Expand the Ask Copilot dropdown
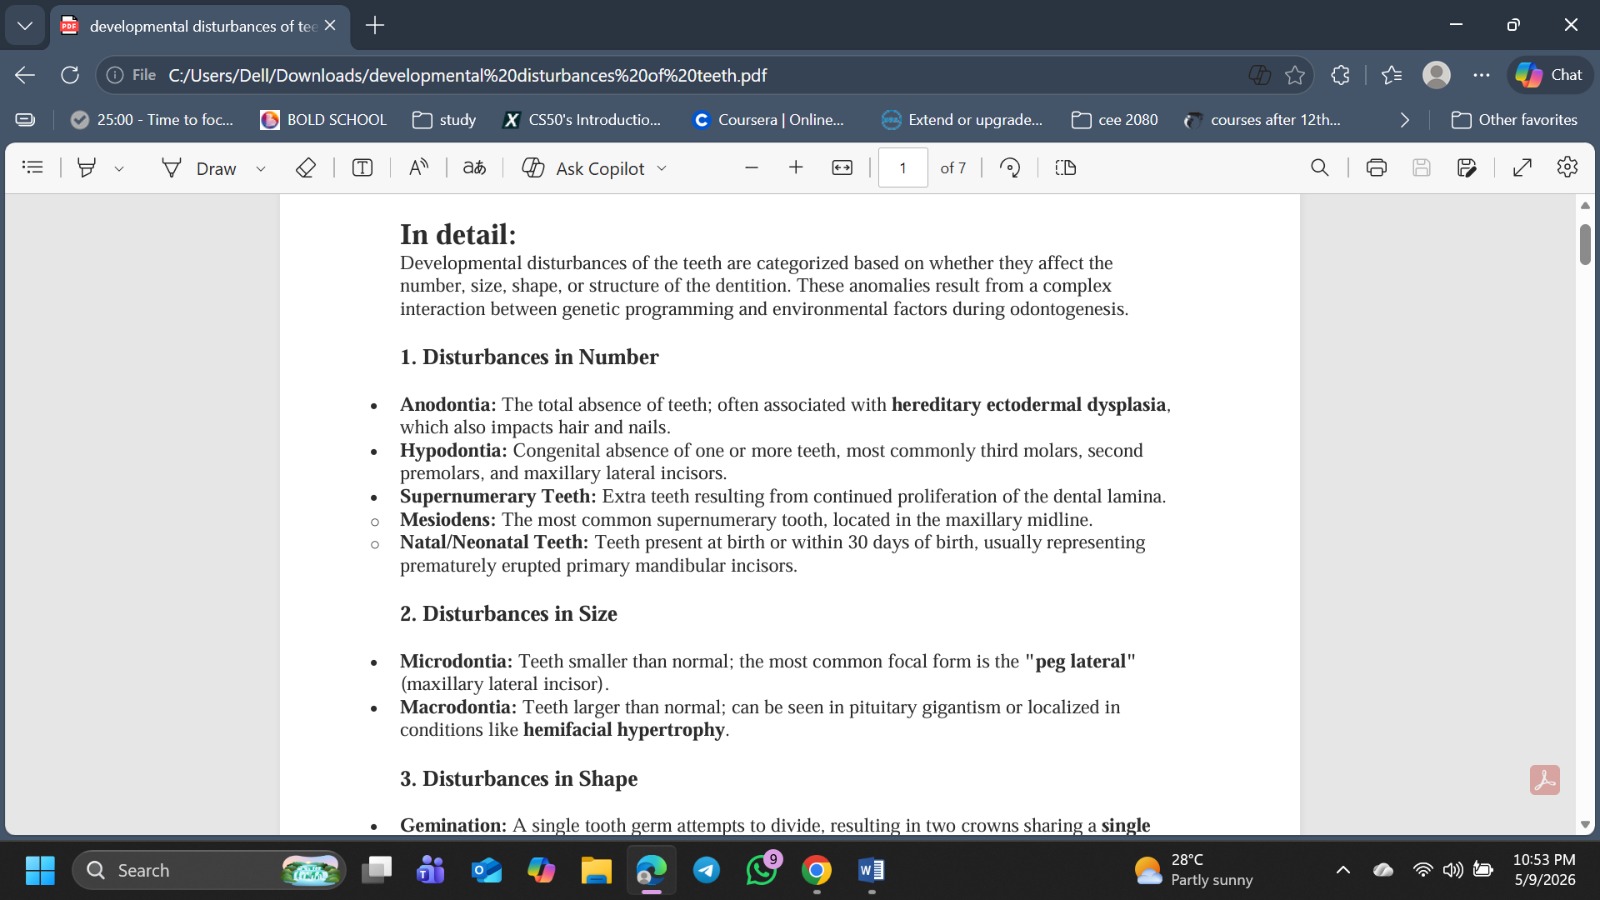The image size is (1600, 900). 662,169
